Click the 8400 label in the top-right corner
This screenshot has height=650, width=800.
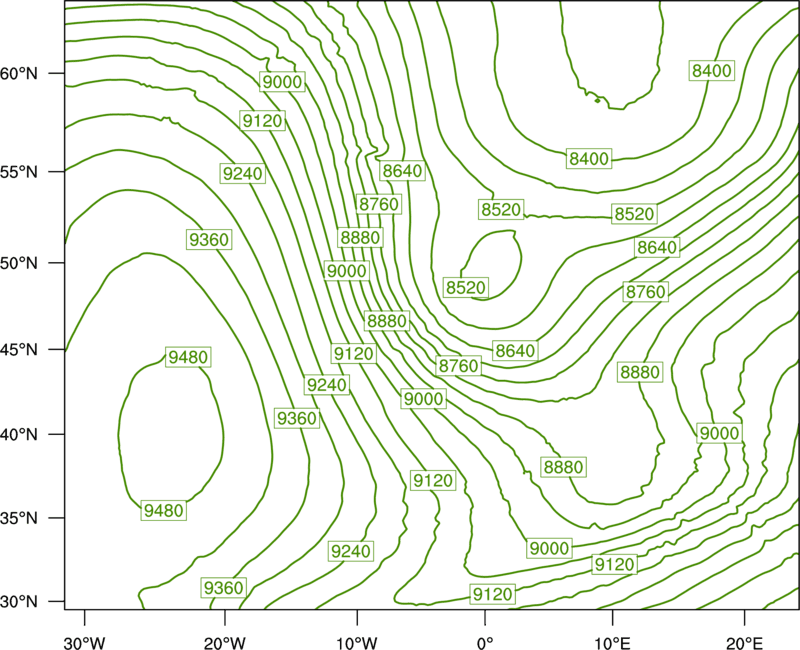point(712,70)
